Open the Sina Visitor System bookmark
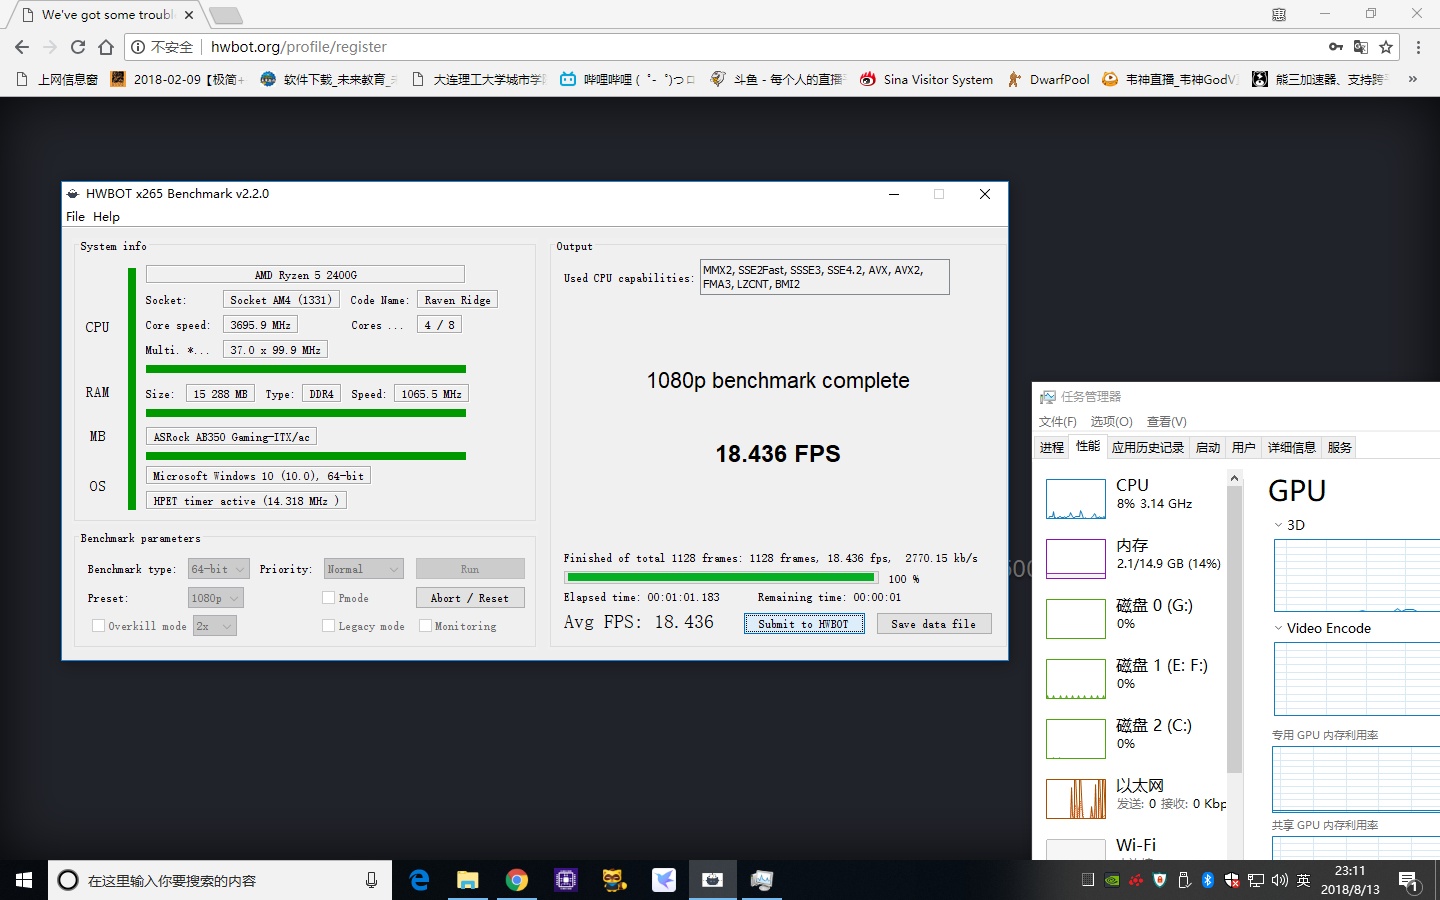The height and width of the screenshot is (900, 1440). (x=927, y=79)
